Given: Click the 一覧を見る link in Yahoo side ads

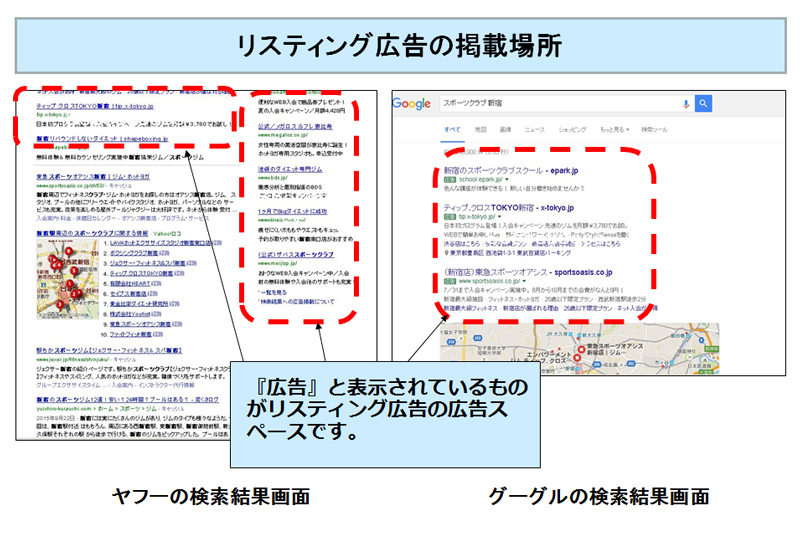Looking at the screenshot, I should [x=273, y=293].
